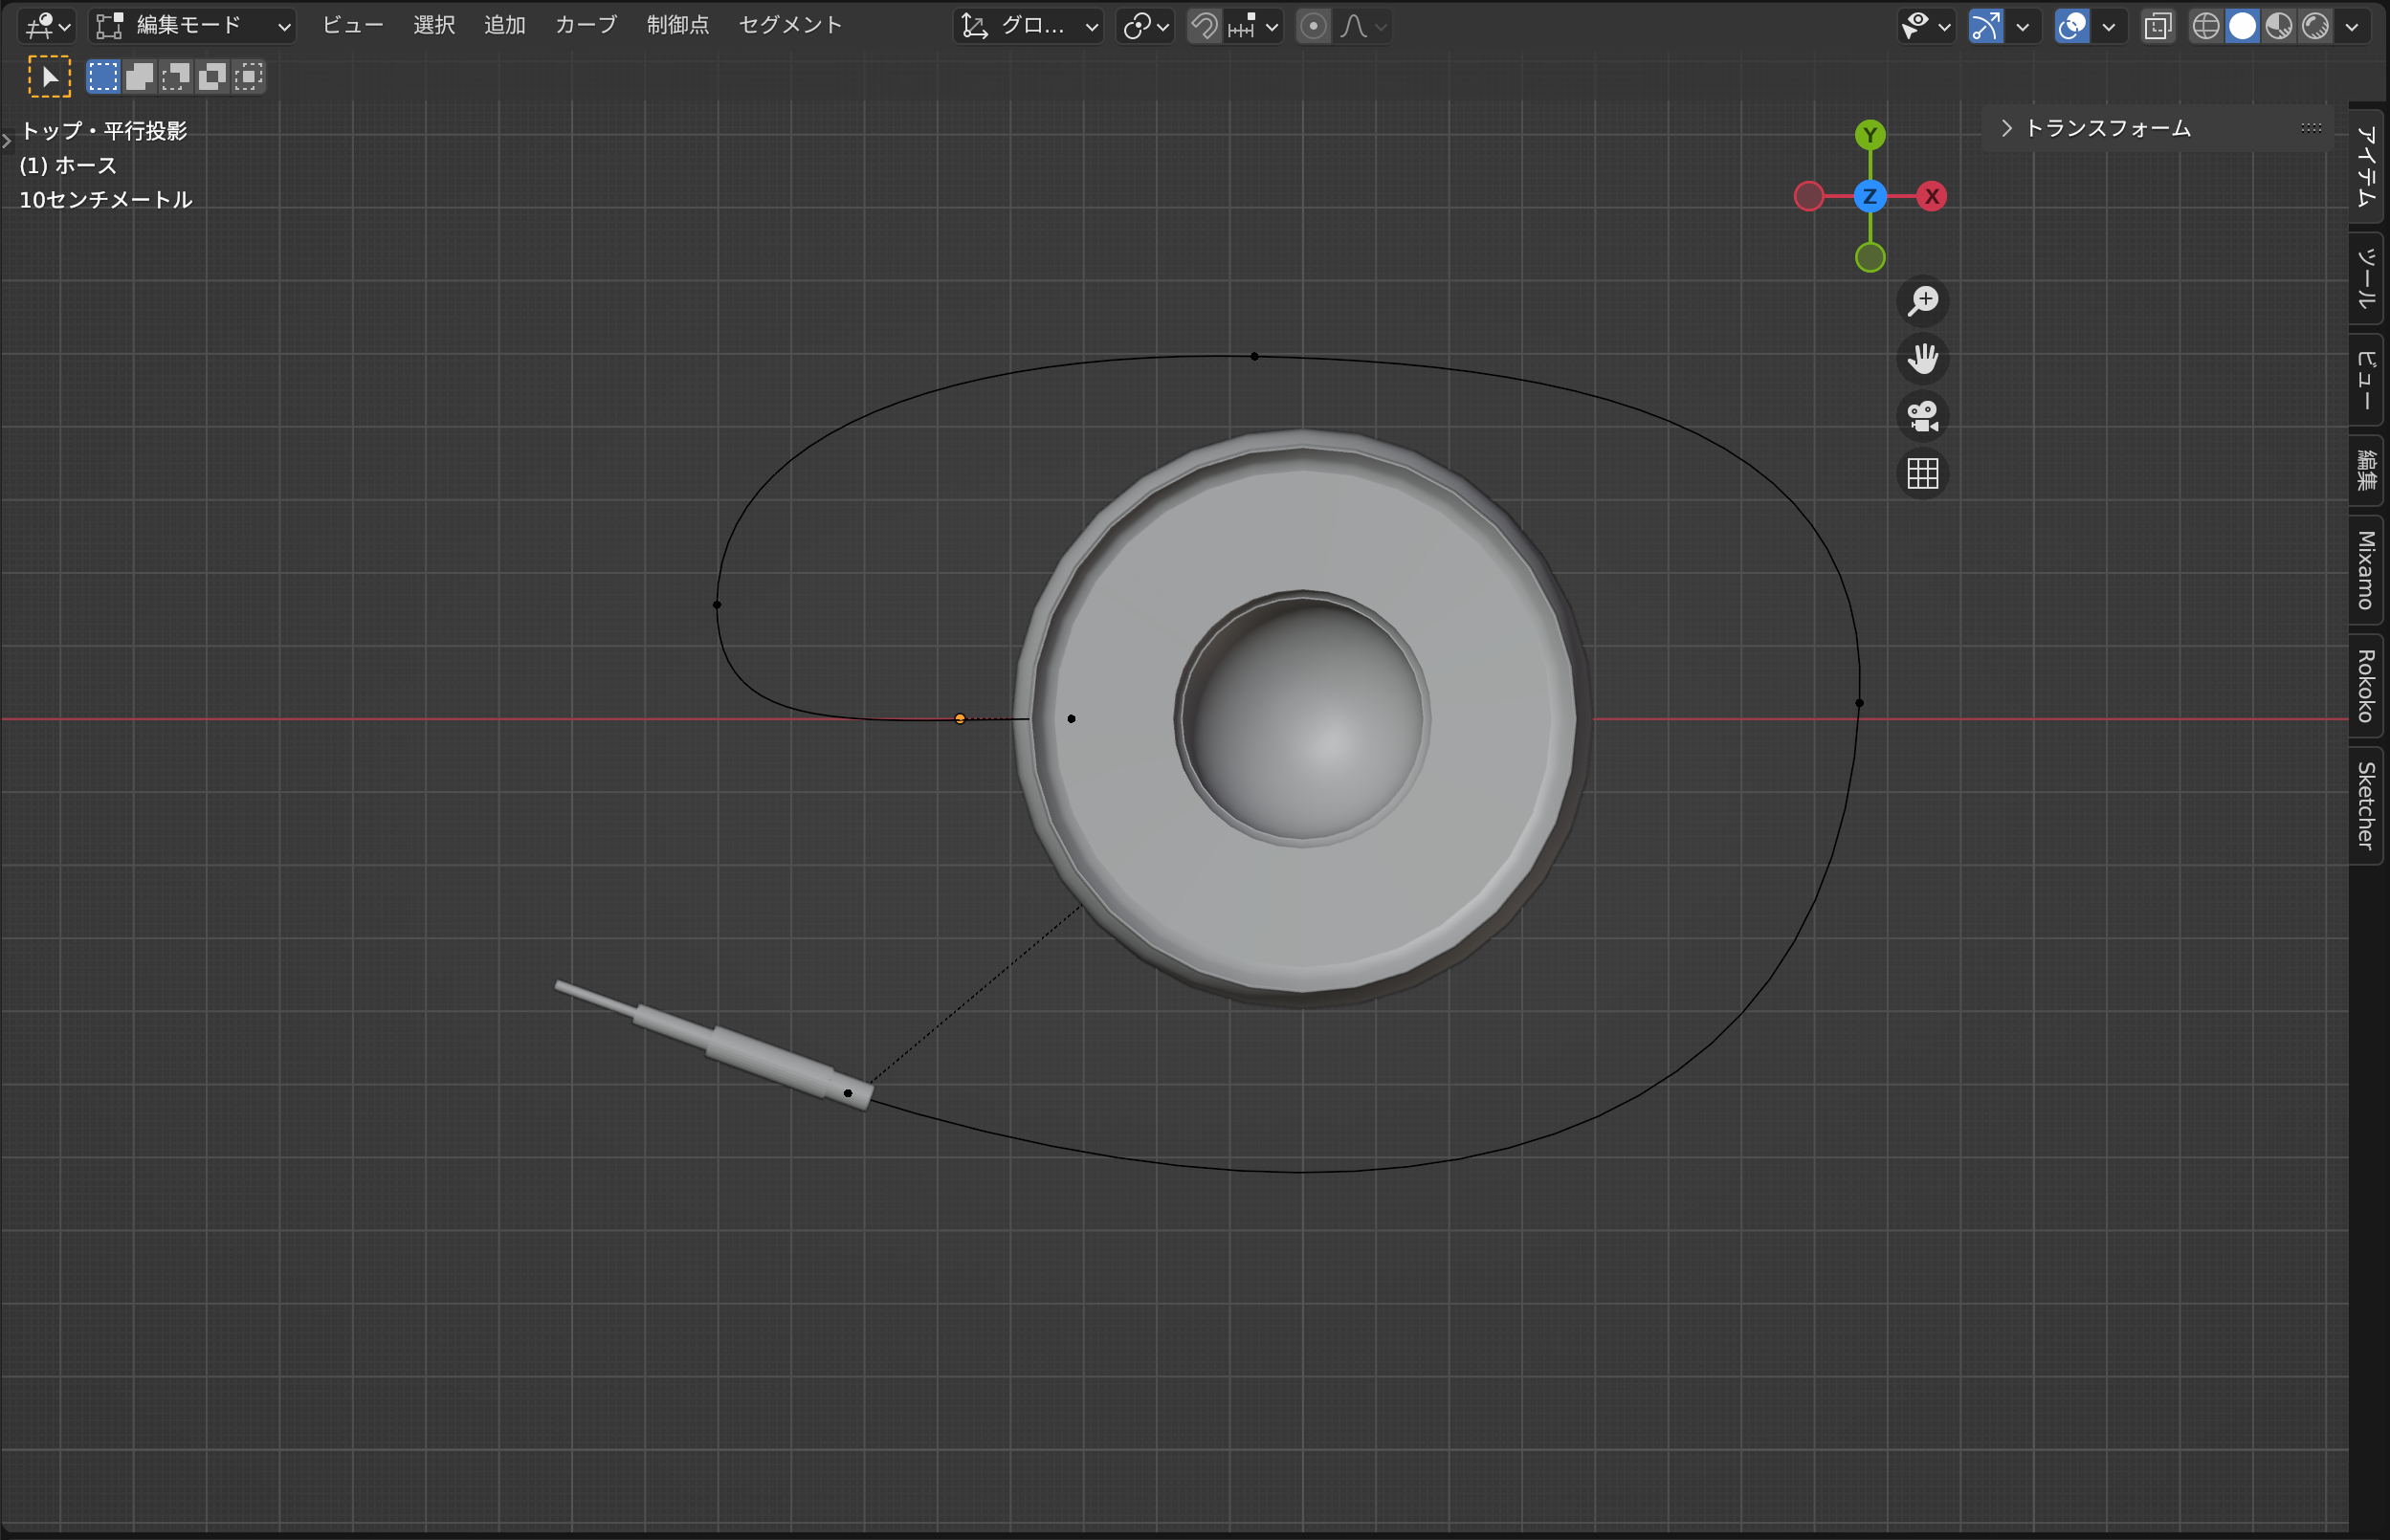Click the blue Z axis gizmo
Image resolution: width=2390 pixels, height=1540 pixels.
pos(1870,196)
